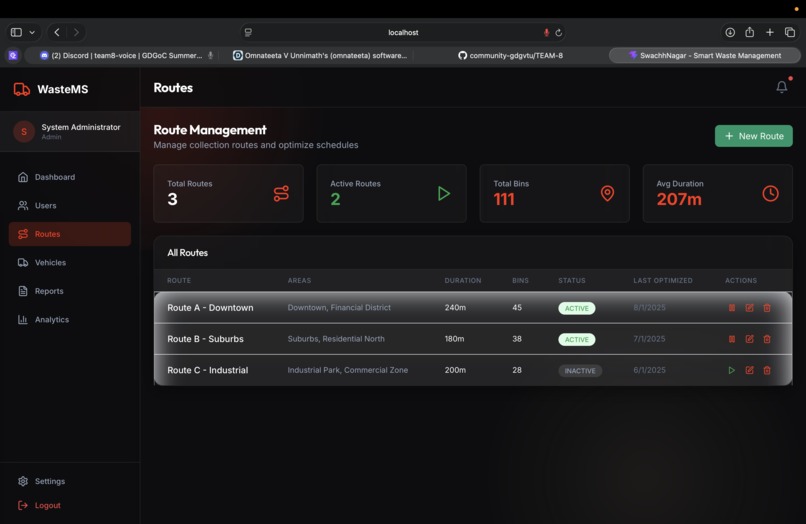Screen dimensions: 806x524
Task: Open Settings in the sidebar
Action: click(70, 481)
